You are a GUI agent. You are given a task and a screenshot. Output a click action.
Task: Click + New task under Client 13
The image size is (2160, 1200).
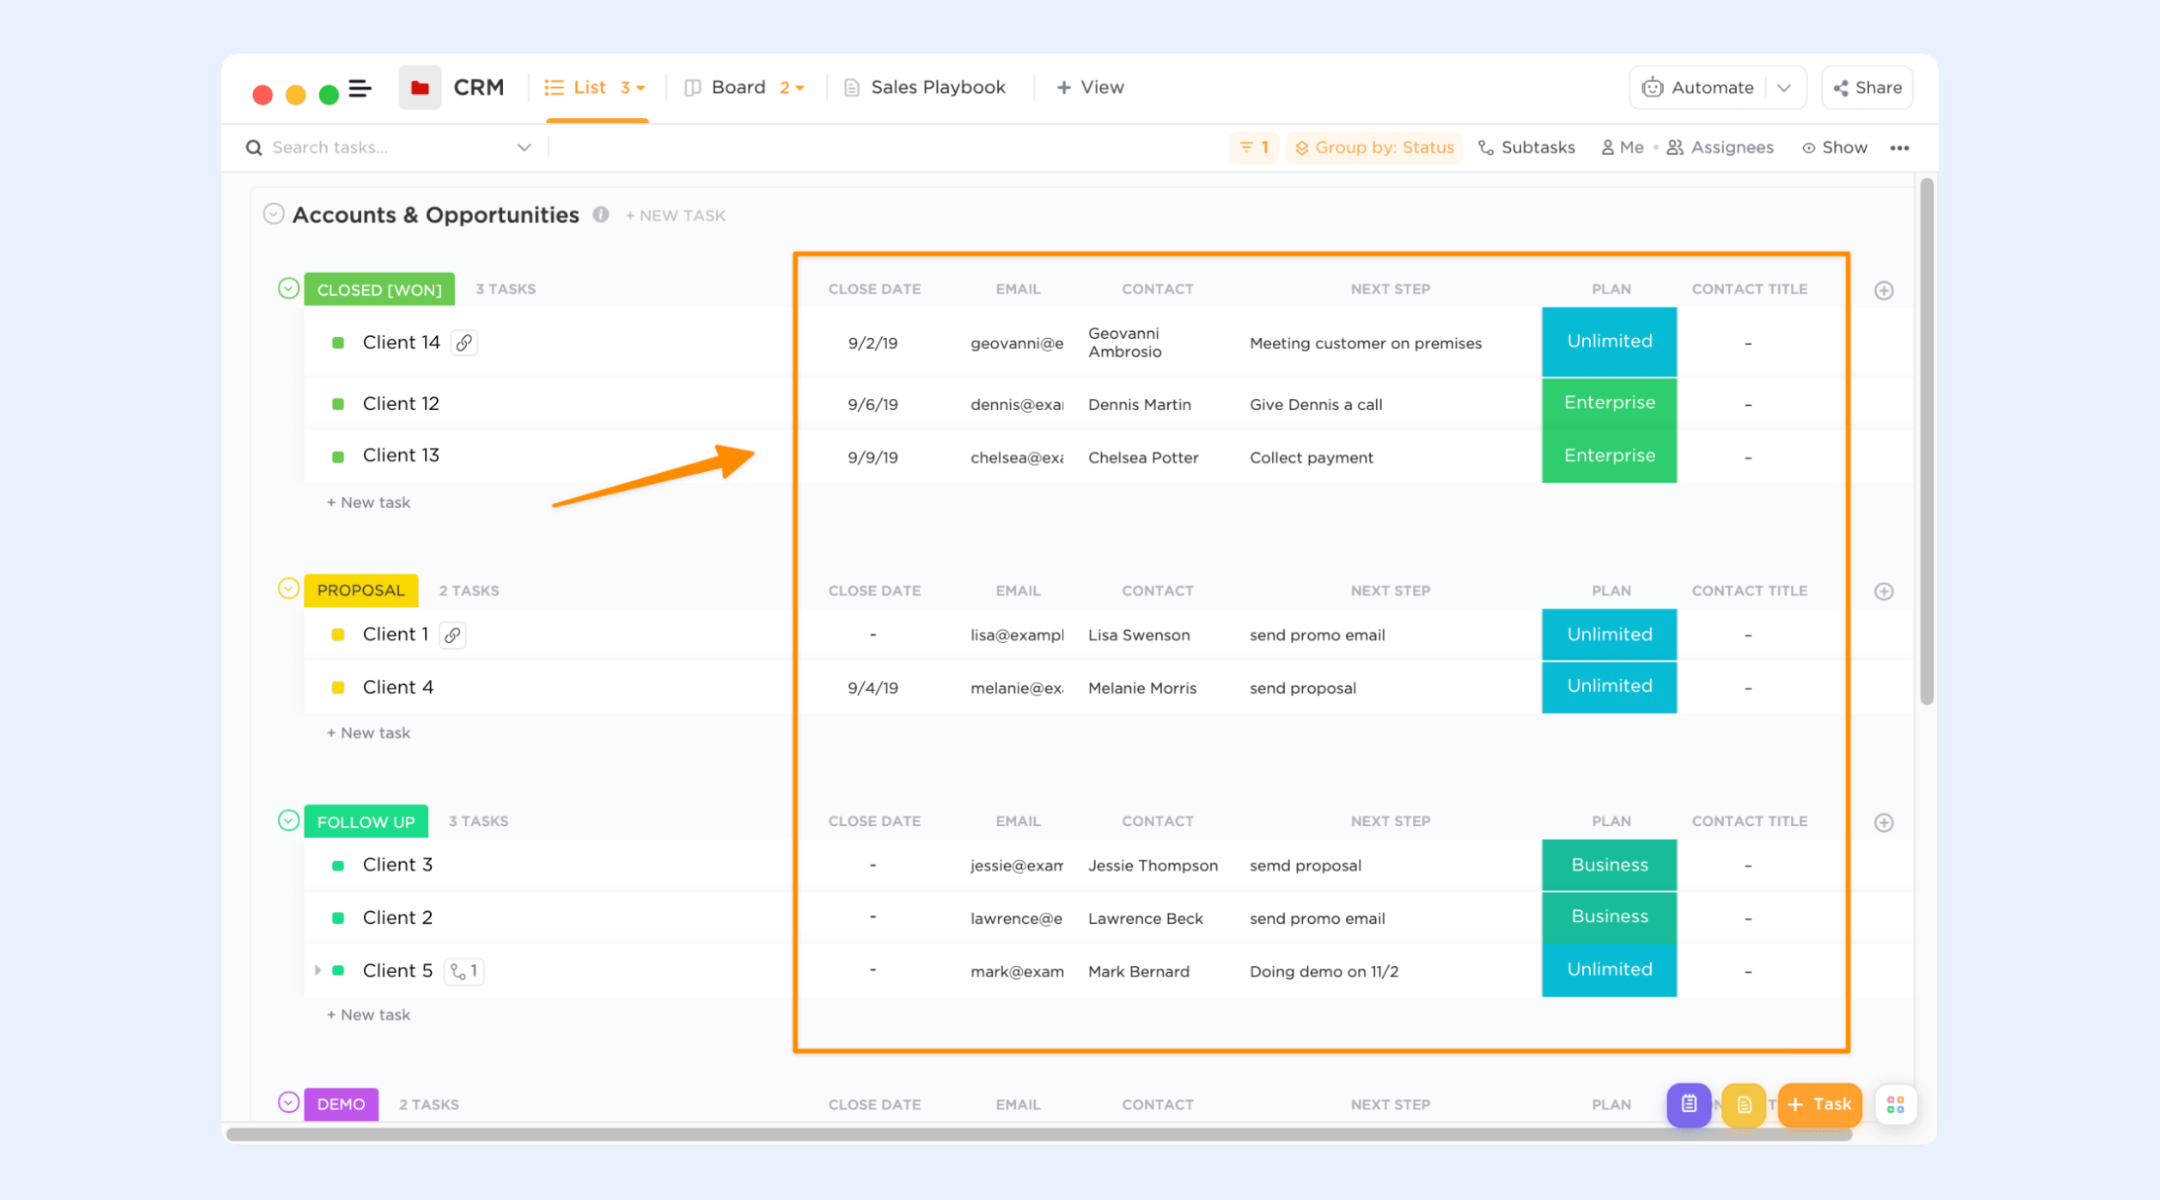coord(369,503)
